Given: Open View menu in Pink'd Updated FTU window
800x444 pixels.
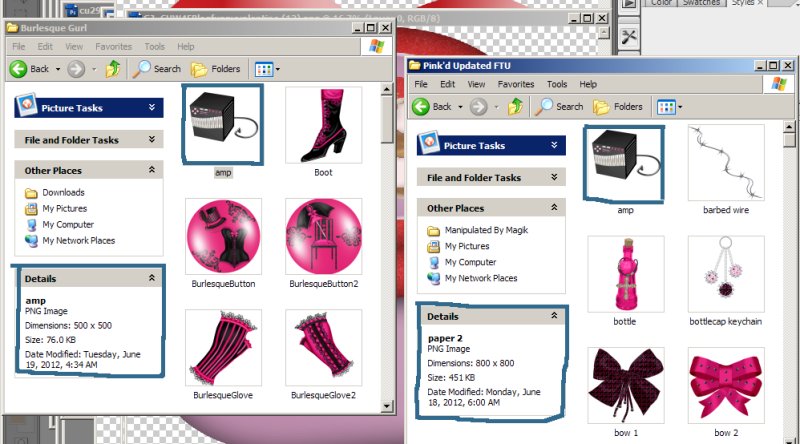Looking at the screenshot, I should coord(476,84).
